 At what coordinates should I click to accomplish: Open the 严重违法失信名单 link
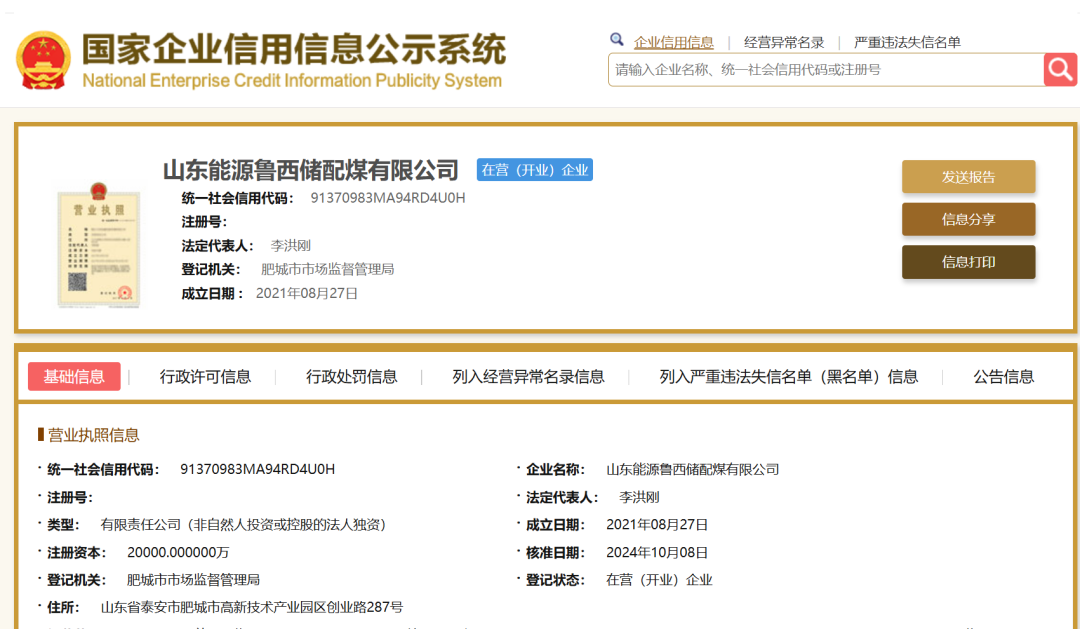tap(907, 42)
